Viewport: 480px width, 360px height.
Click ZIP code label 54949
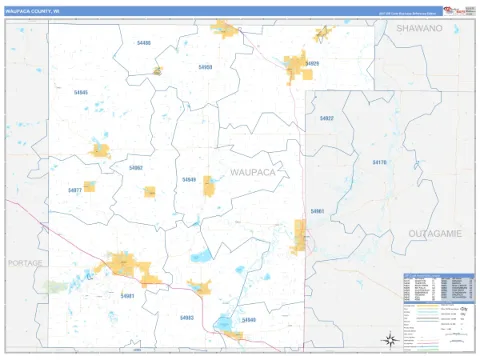point(189,180)
